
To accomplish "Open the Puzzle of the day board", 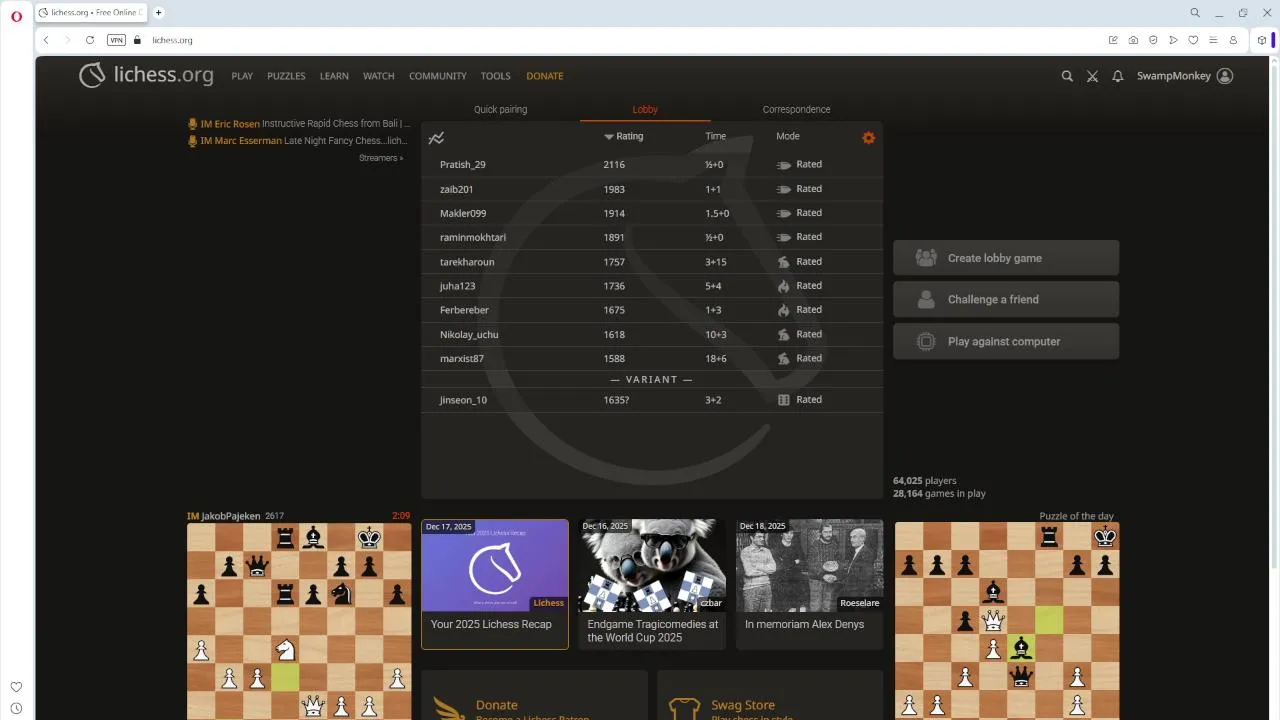I will tap(1007, 620).
